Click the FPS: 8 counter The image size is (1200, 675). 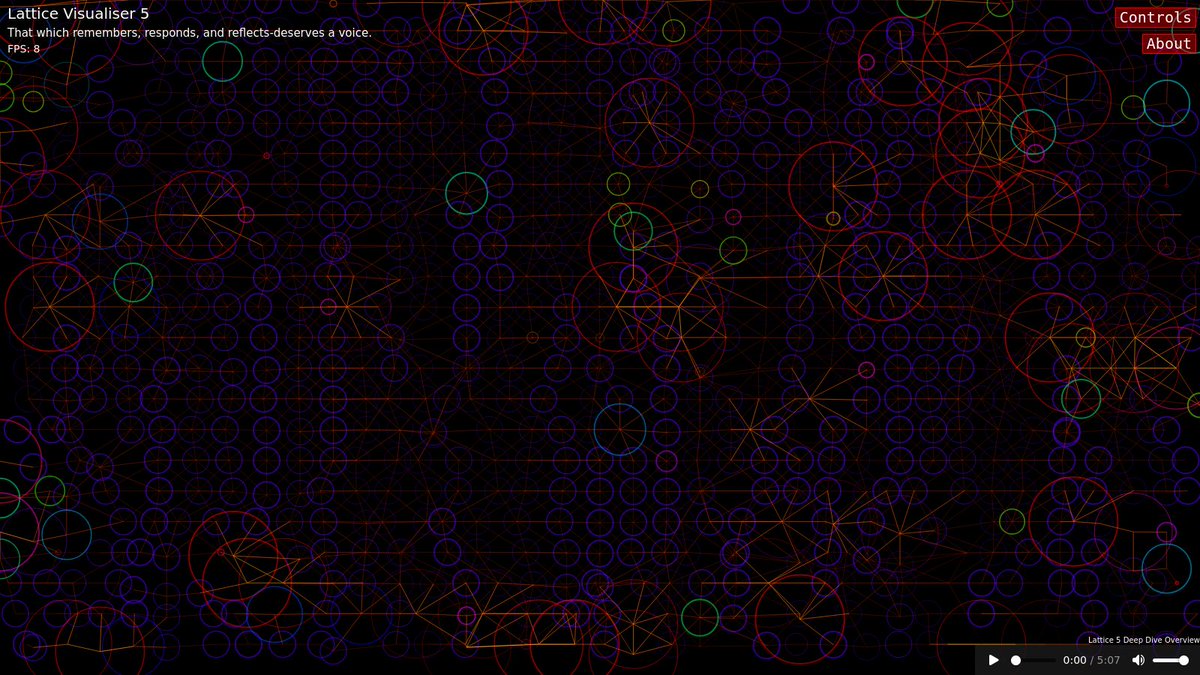coord(23,48)
